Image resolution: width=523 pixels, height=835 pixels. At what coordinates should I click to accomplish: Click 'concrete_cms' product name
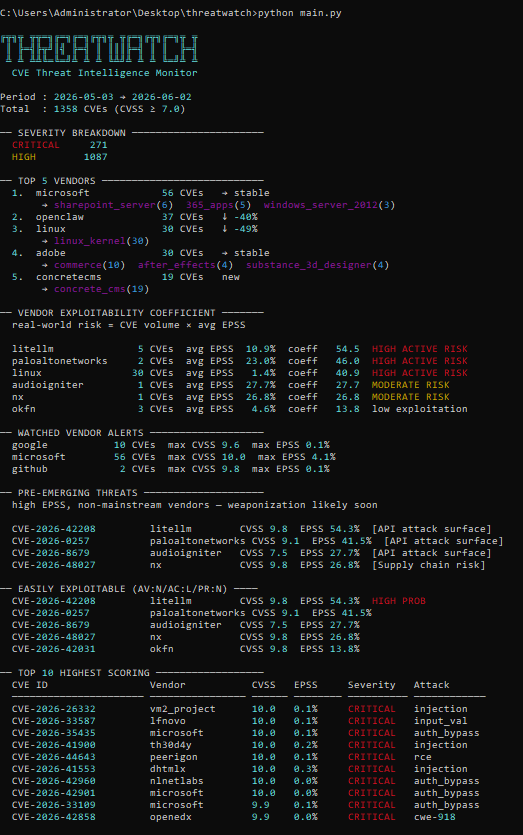click(x=89, y=289)
